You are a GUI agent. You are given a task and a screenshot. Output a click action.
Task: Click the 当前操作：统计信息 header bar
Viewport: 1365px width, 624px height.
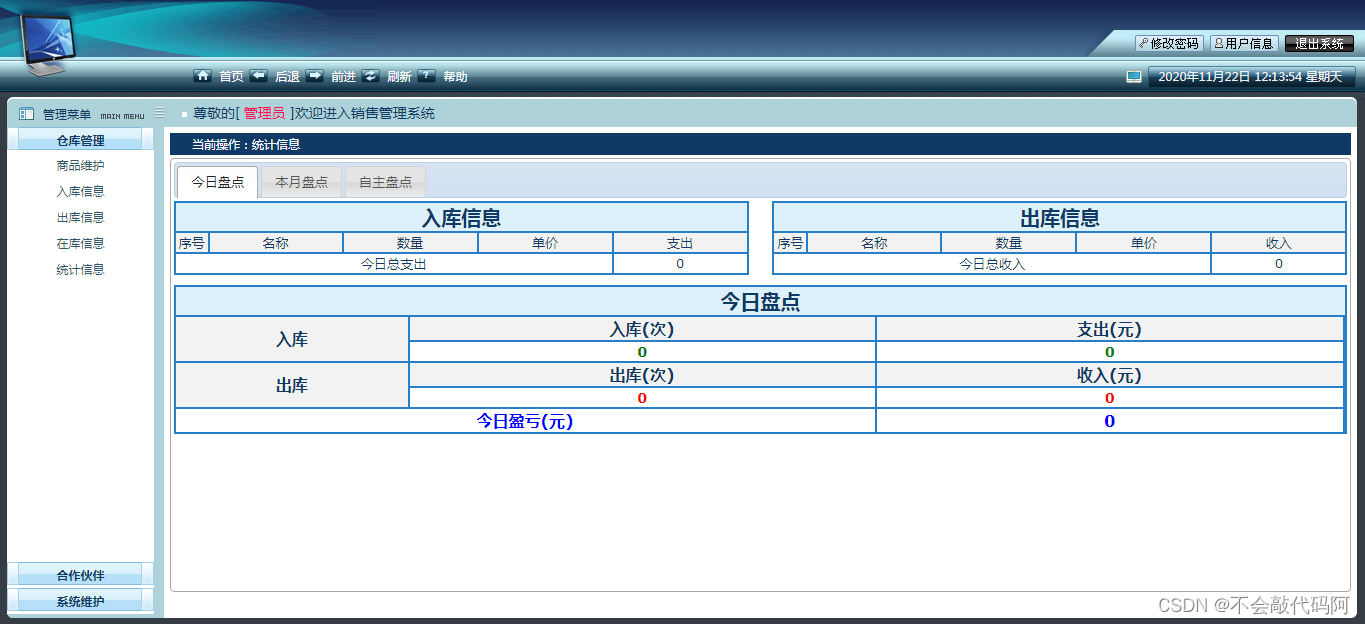(760, 144)
